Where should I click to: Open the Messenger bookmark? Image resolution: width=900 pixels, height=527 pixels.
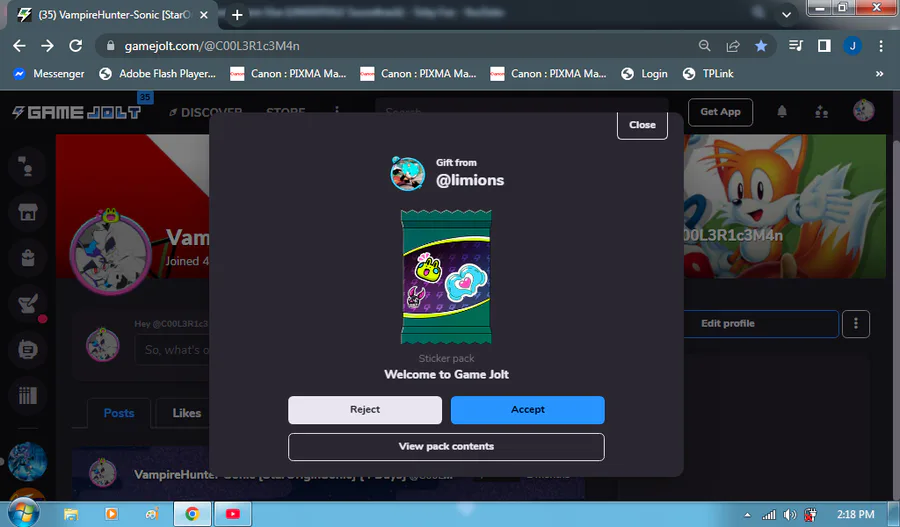[49, 73]
